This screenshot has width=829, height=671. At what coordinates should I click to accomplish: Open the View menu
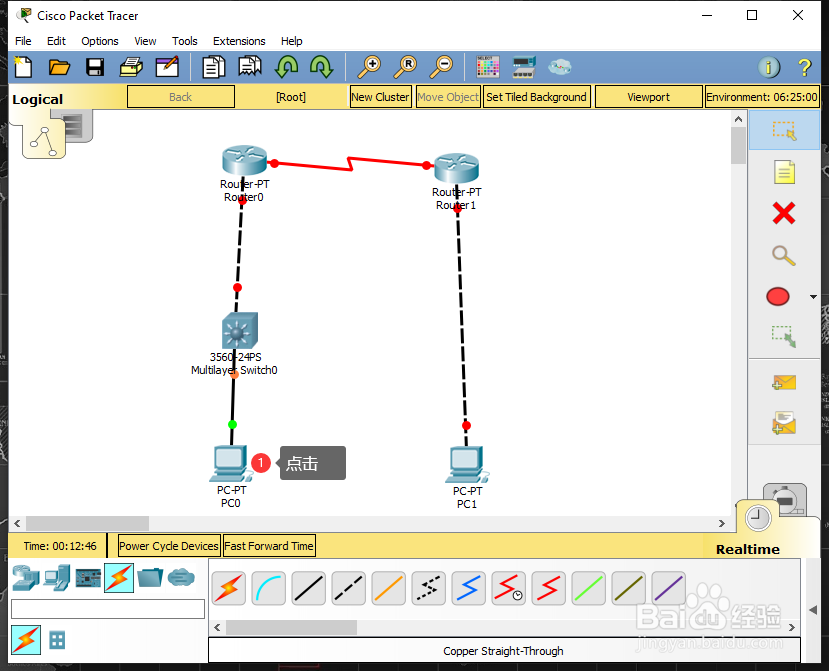(x=145, y=41)
